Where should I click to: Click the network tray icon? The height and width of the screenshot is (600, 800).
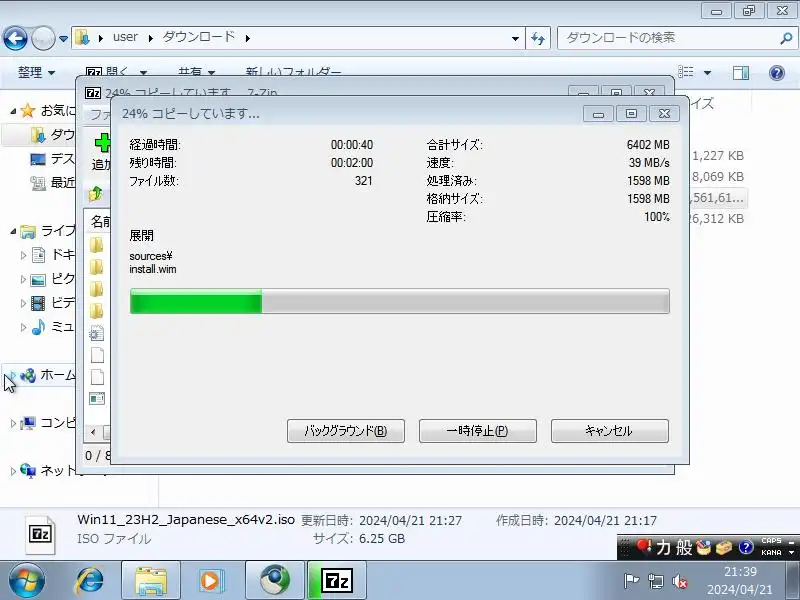click(x=655, y=581)
